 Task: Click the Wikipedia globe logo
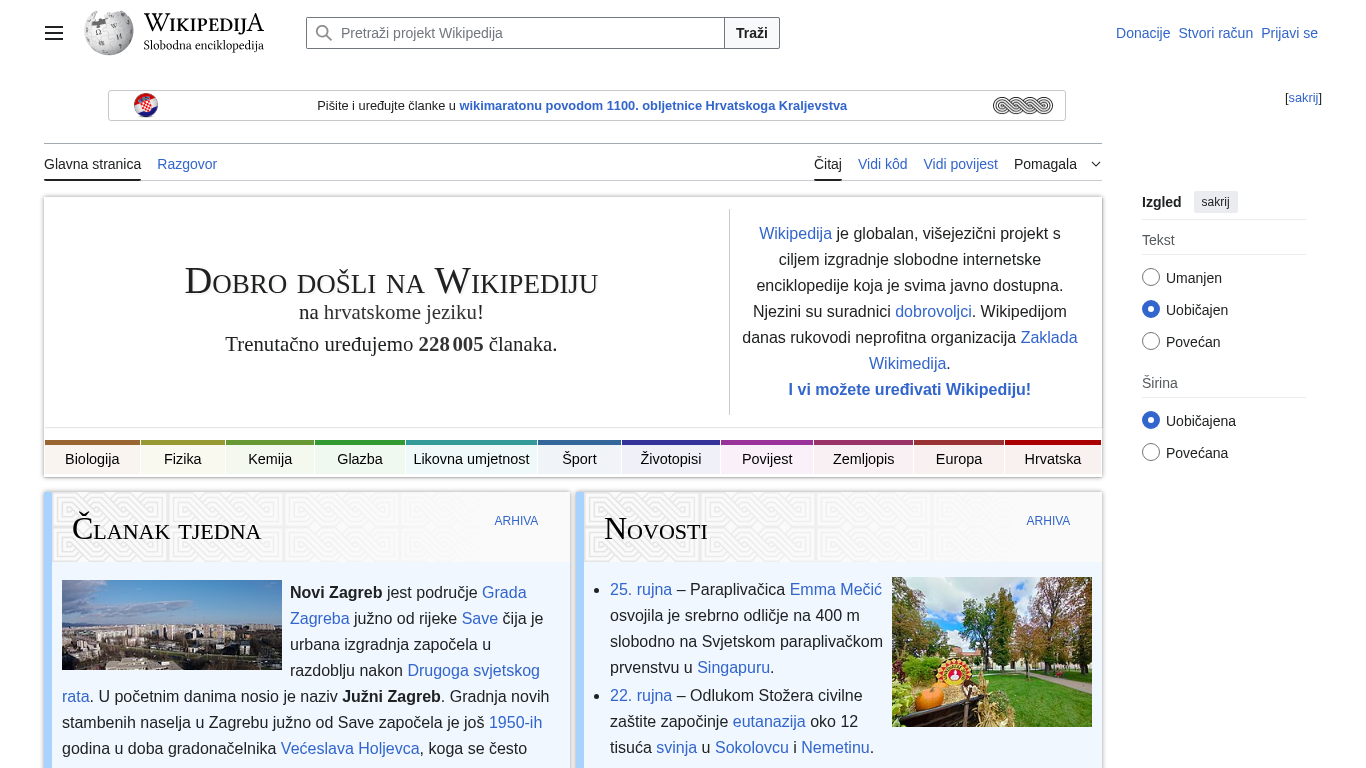coord(109,33)
